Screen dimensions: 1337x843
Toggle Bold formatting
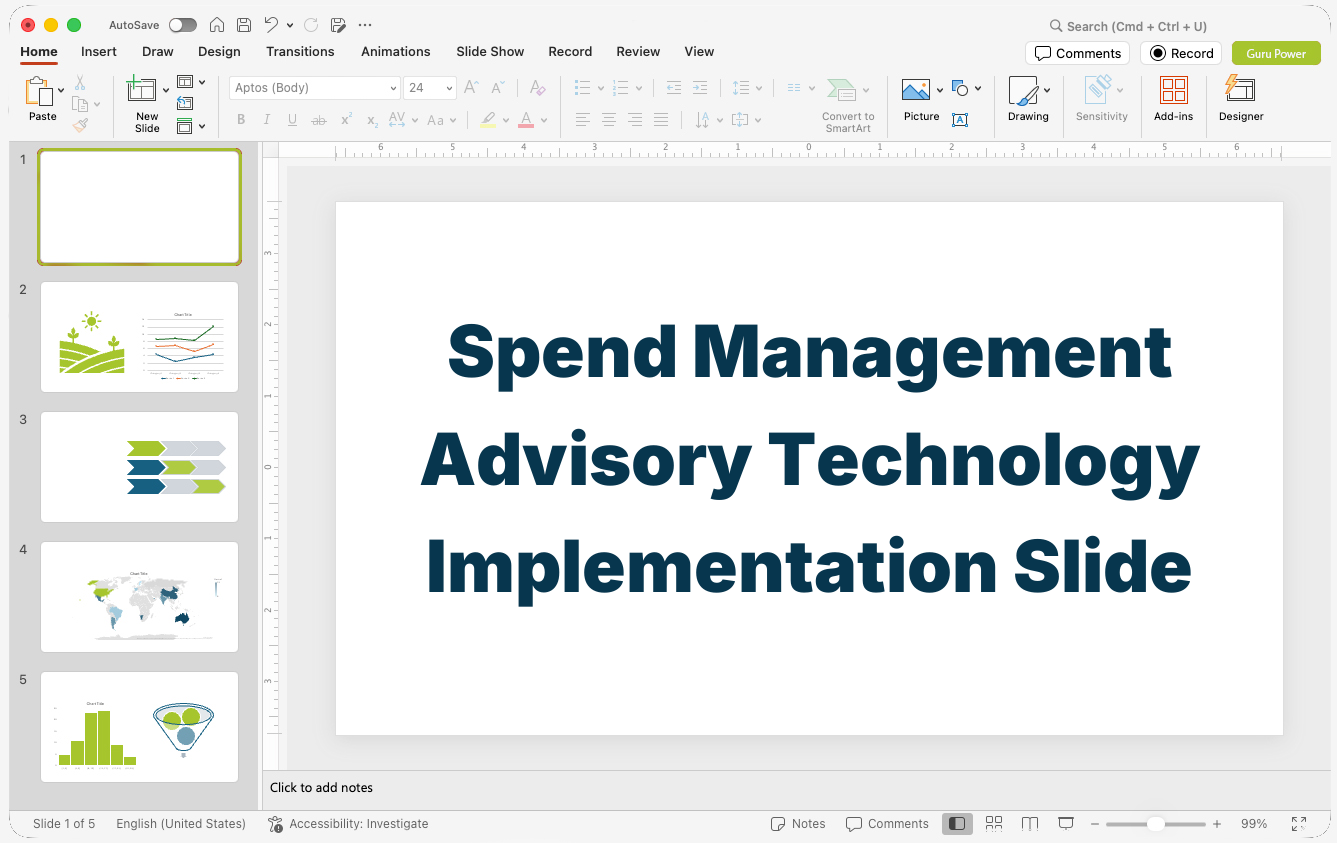pos(241,120)
